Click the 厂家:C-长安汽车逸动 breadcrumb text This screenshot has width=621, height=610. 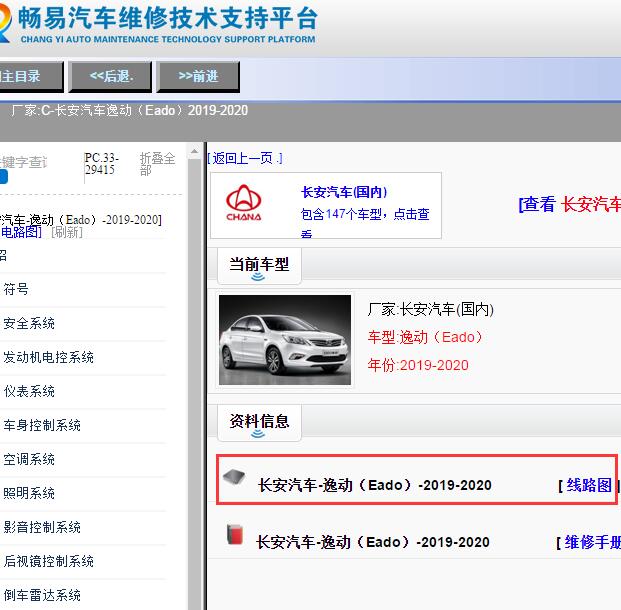(x=130, y=110)
